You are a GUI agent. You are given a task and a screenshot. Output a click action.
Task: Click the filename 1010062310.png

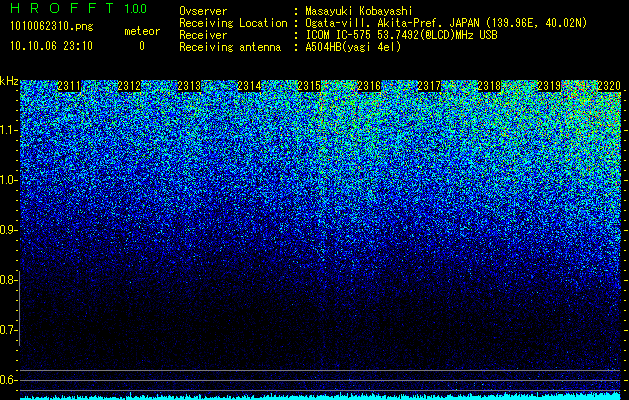pos(52,27)
